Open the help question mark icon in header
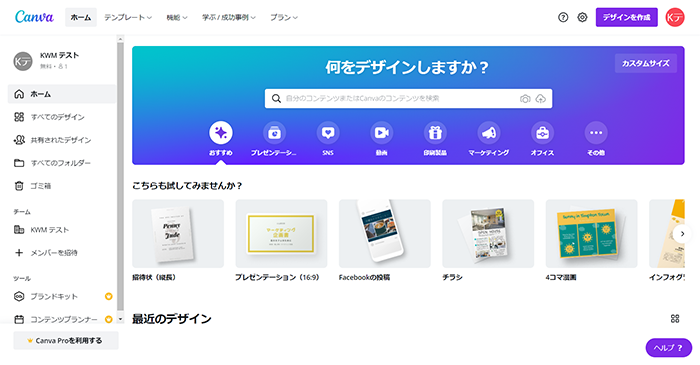 pos(563,17)
